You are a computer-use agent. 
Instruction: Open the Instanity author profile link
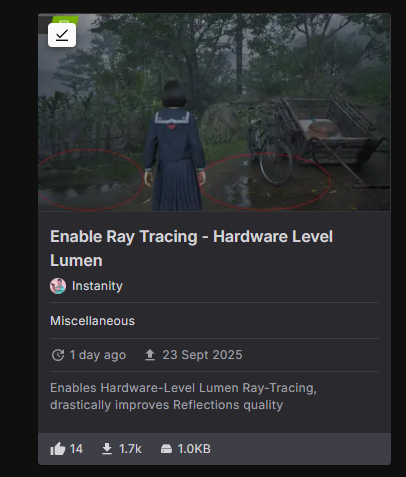[x=97, y=286]
